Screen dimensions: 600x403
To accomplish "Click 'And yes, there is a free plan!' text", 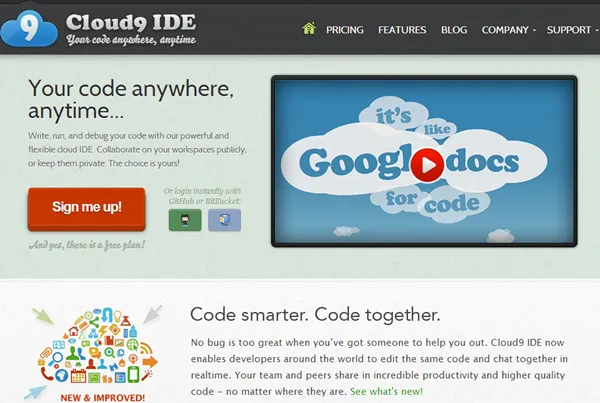I will click(87, 245).
